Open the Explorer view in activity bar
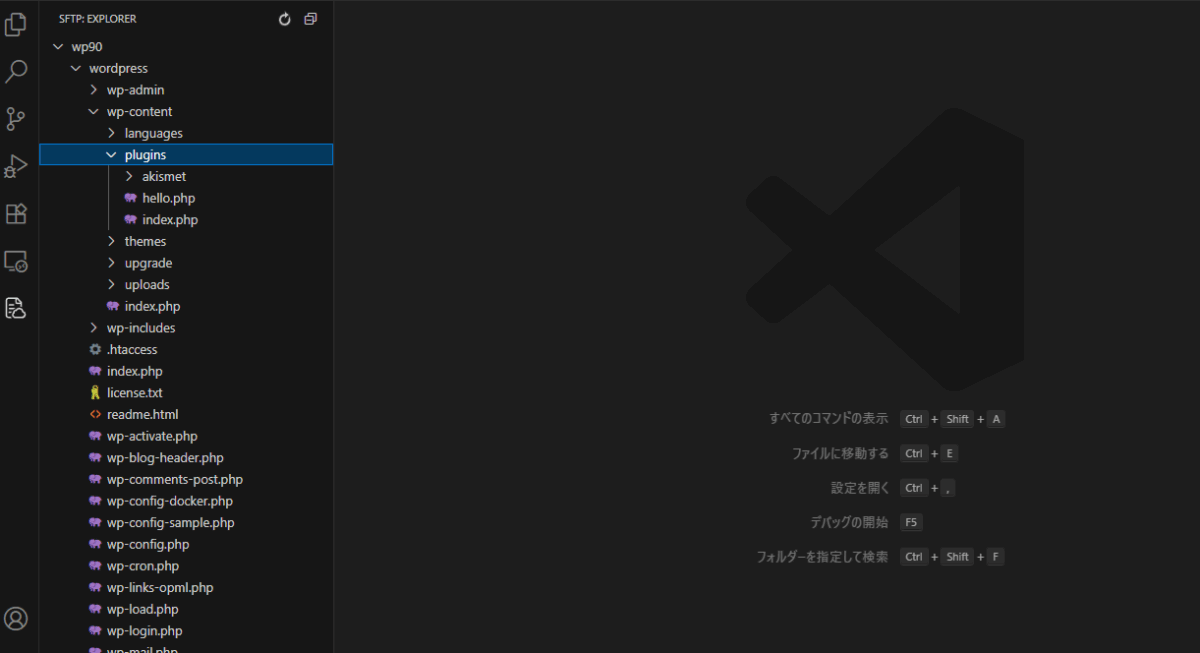This screenshot has height=653, width=1200. pos(15,25)
